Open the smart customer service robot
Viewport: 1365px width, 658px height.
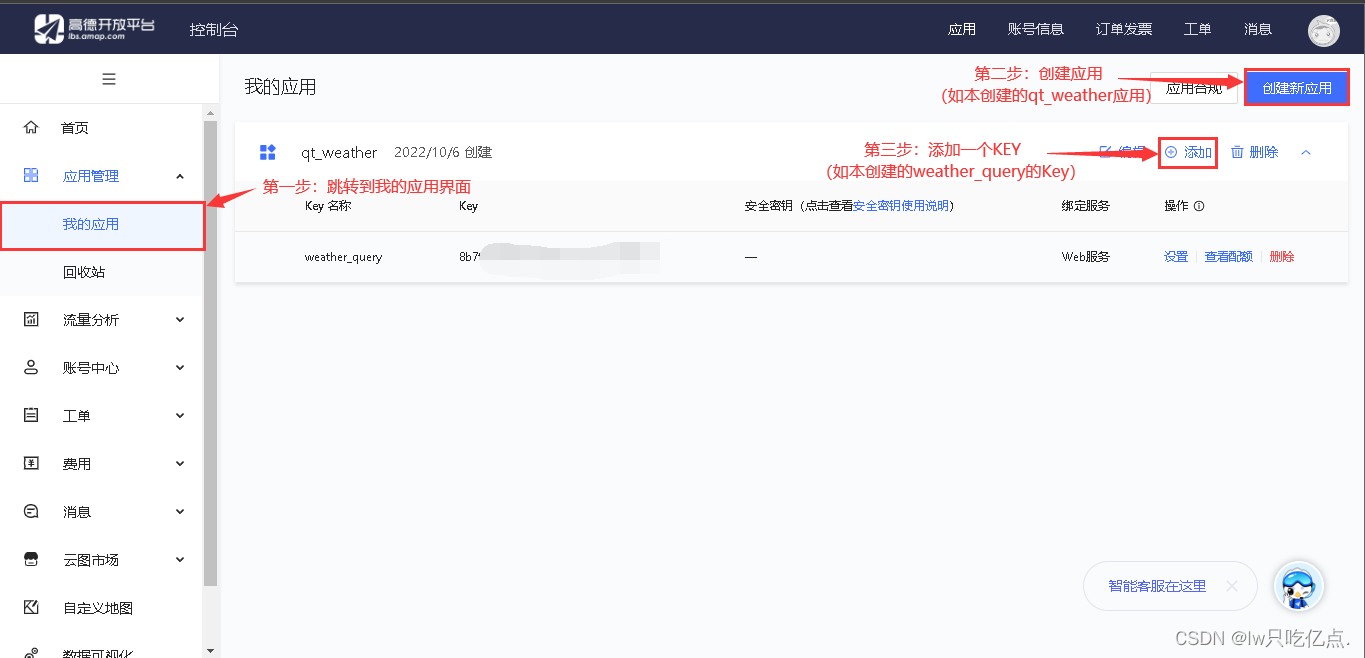click(x=1298, y=586)
